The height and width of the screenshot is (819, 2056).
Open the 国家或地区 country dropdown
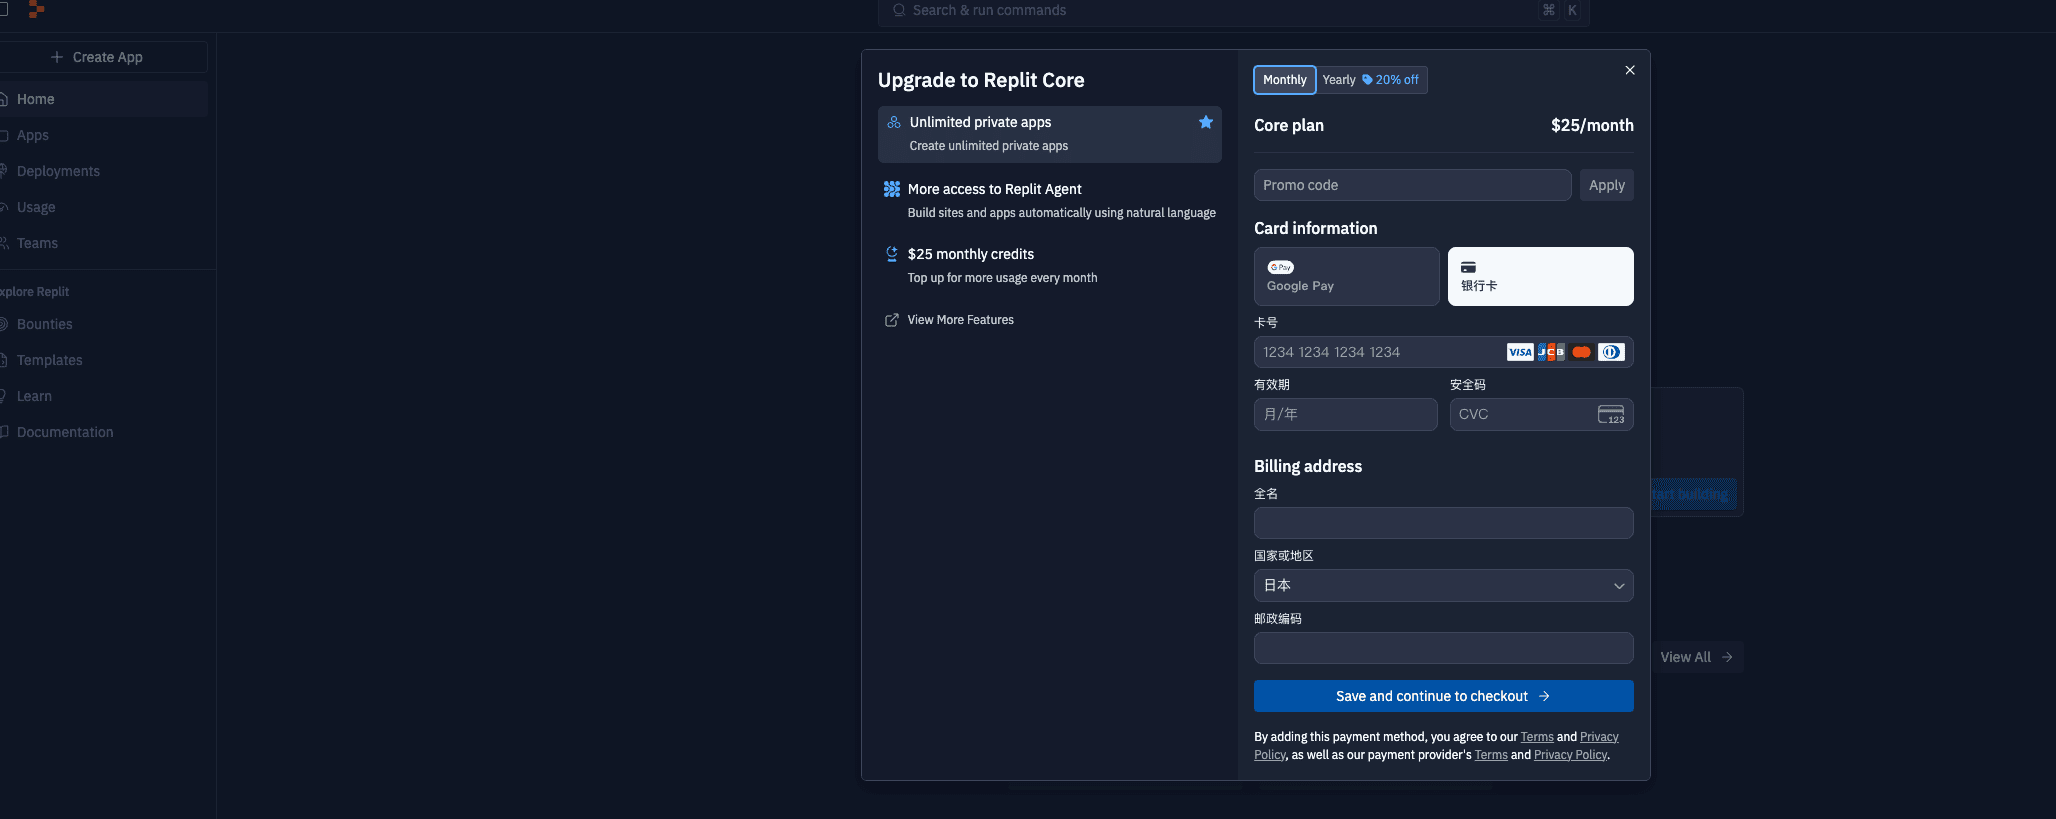(1444, 586)
